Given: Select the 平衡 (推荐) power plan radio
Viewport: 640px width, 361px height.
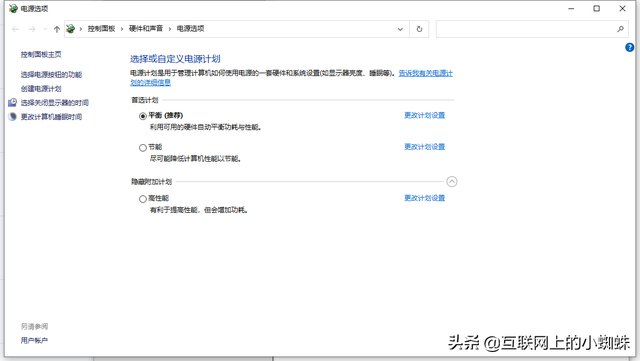Looking at the screenshot, I should (142, 116).
